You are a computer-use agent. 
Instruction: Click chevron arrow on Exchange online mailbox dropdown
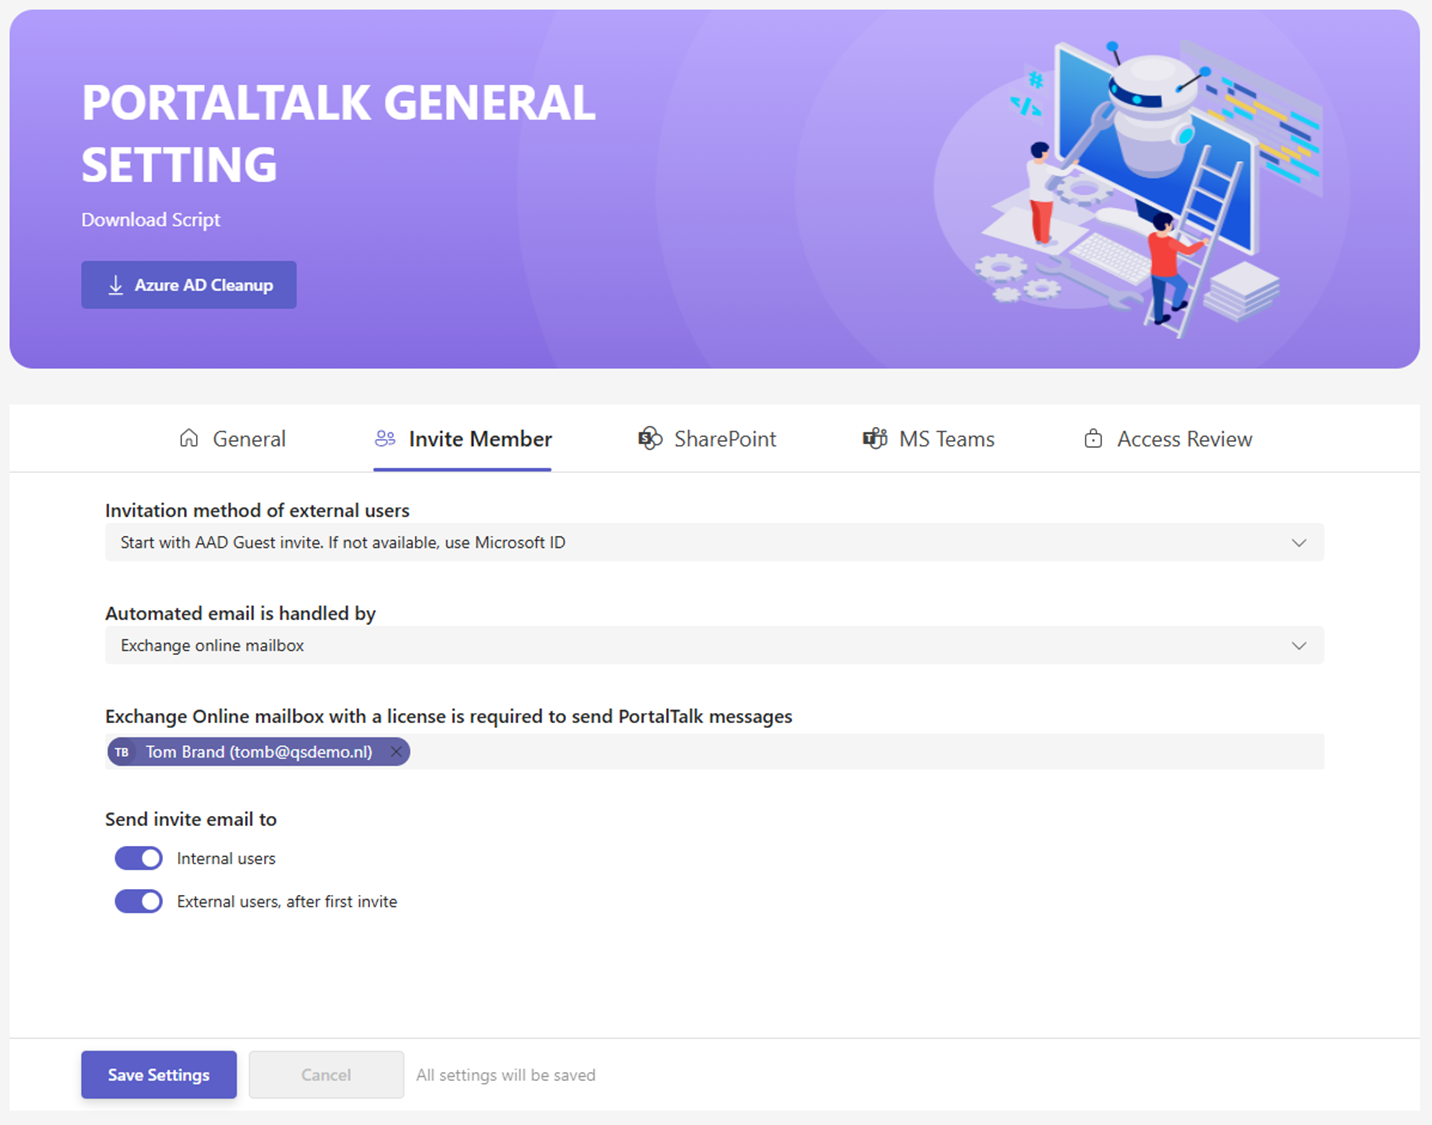click(x=1298, y=646)
